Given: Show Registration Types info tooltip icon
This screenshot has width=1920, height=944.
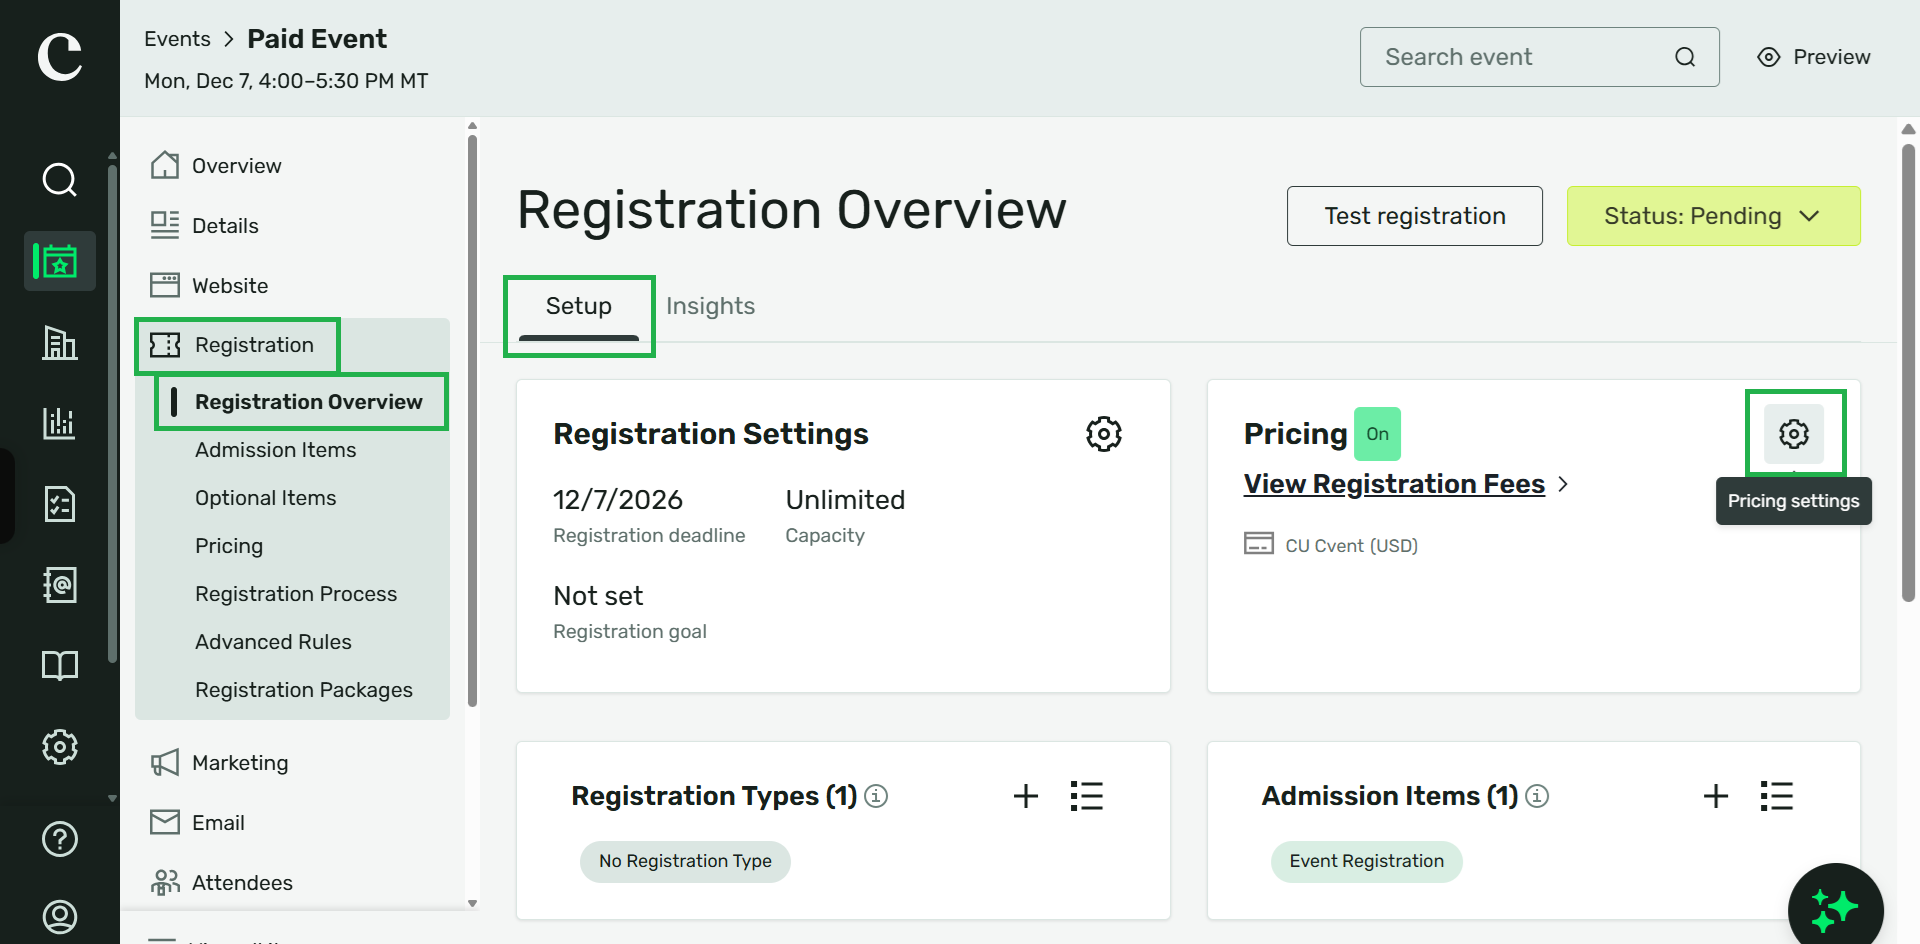Looking at the screenshot, I should tap(876, 796).
